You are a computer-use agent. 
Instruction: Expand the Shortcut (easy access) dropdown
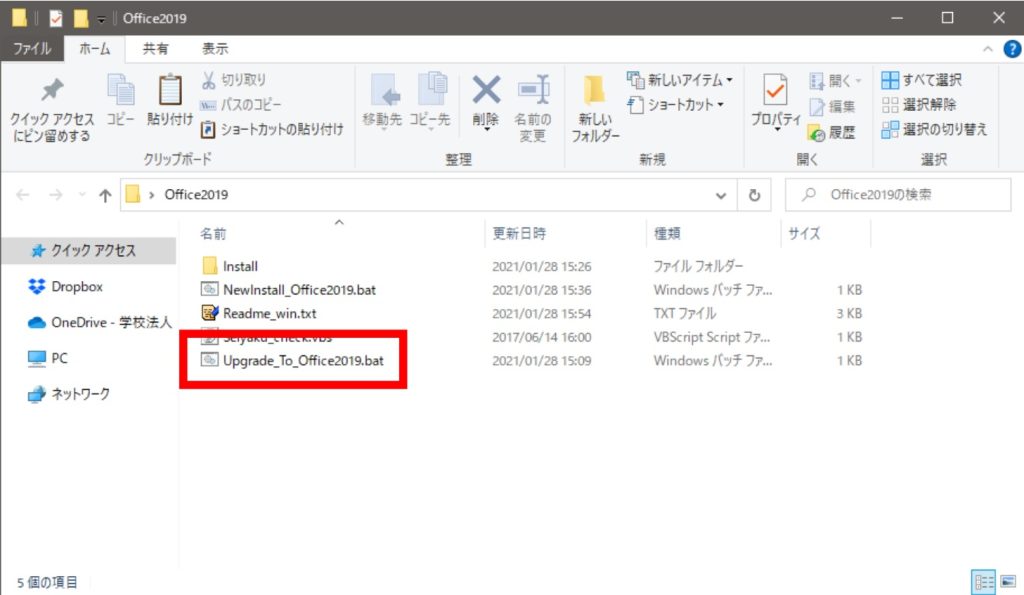720,105
